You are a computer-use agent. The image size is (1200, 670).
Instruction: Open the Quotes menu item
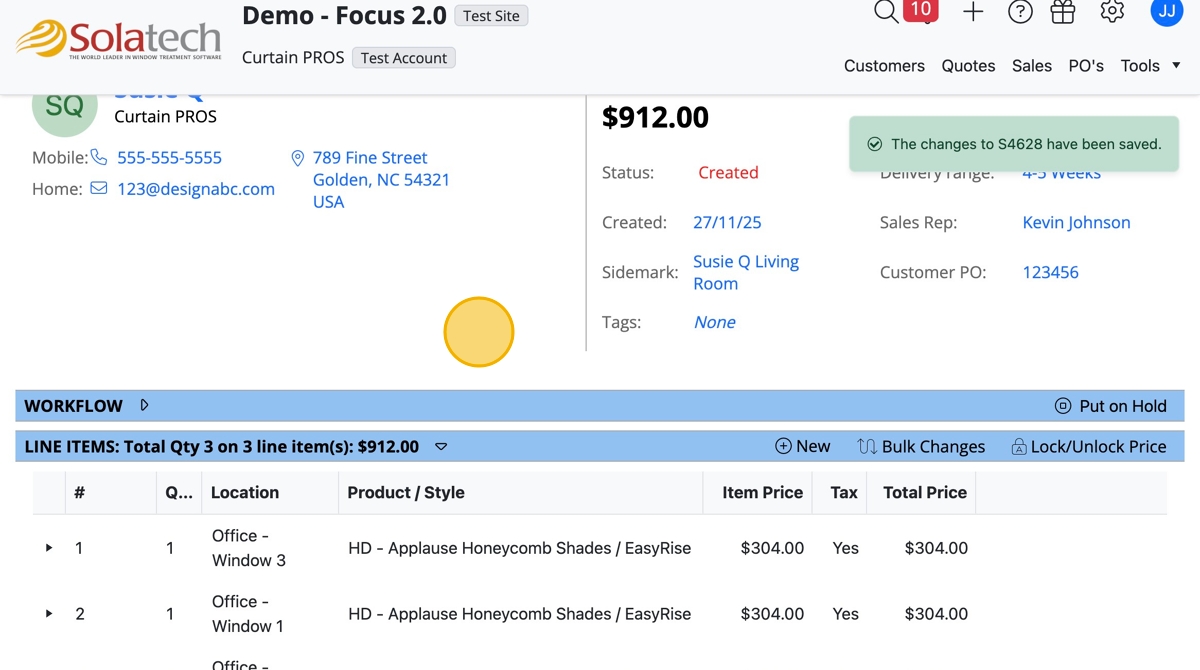pos(968,66)
